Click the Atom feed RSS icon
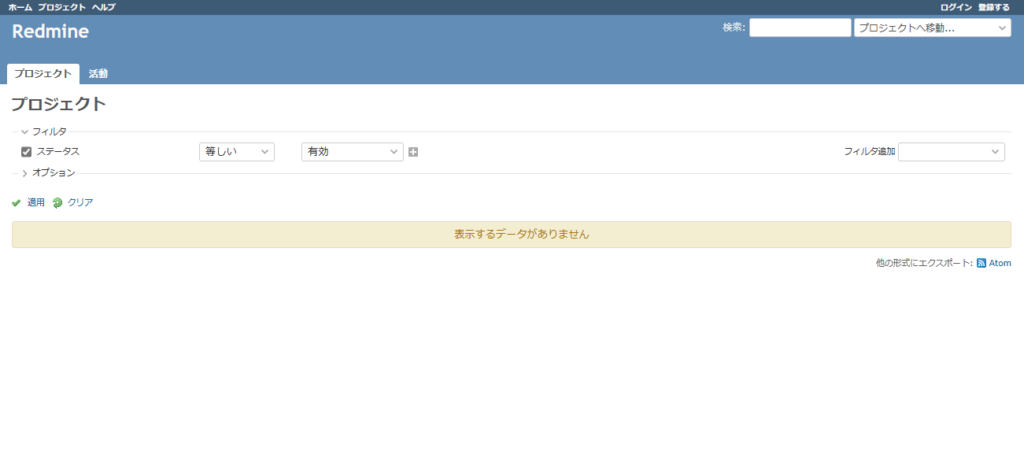Screen dimensions: 1024x470 [981, 263]
